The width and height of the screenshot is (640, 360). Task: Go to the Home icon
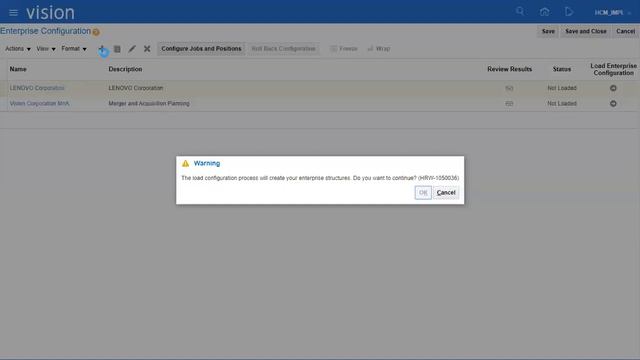[x=544, y=12]
